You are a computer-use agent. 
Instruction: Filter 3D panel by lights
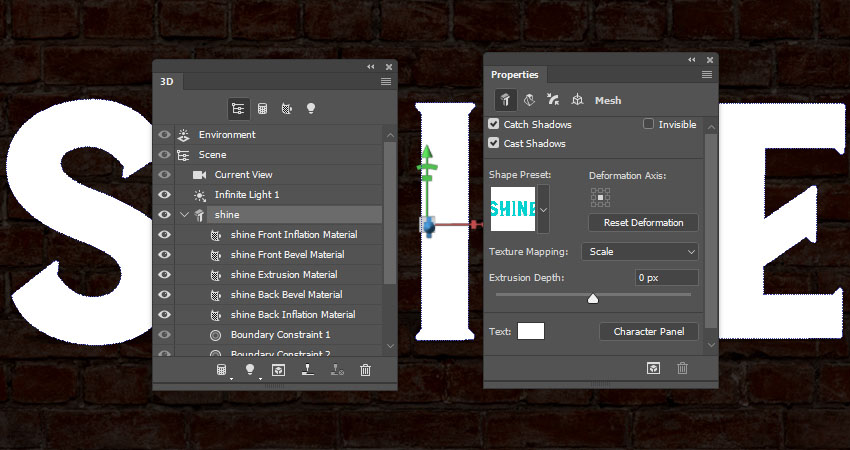click(311, 108)
